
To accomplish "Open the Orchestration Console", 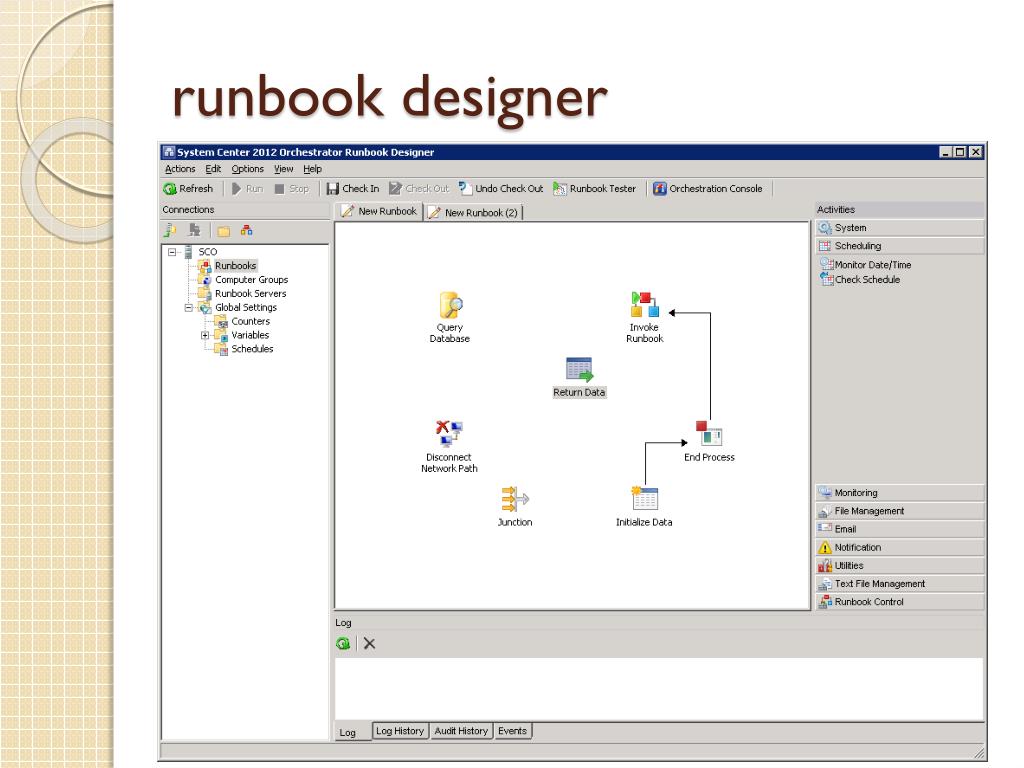I will click(707, 189).
